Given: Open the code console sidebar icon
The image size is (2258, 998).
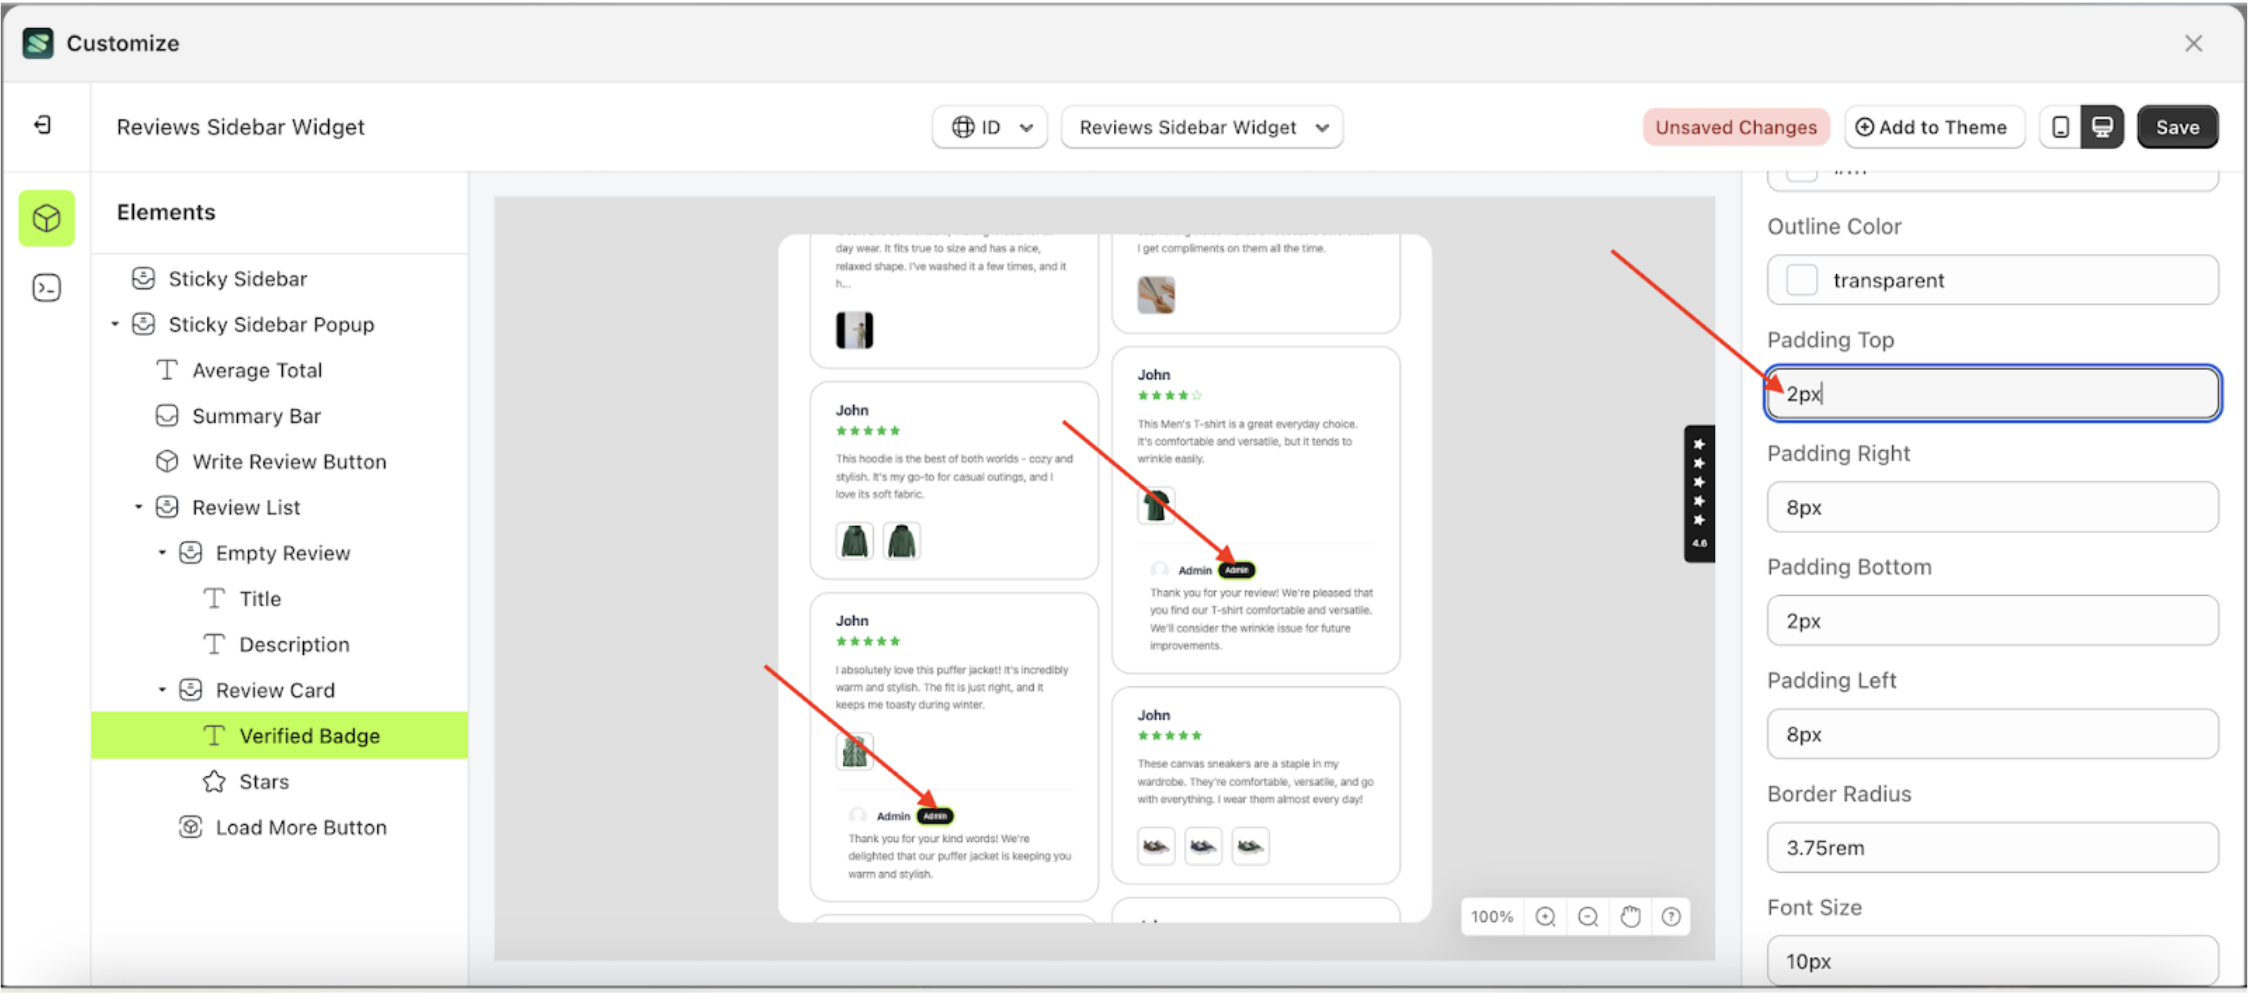Looking at the screenshot, I should pos(46,288).
